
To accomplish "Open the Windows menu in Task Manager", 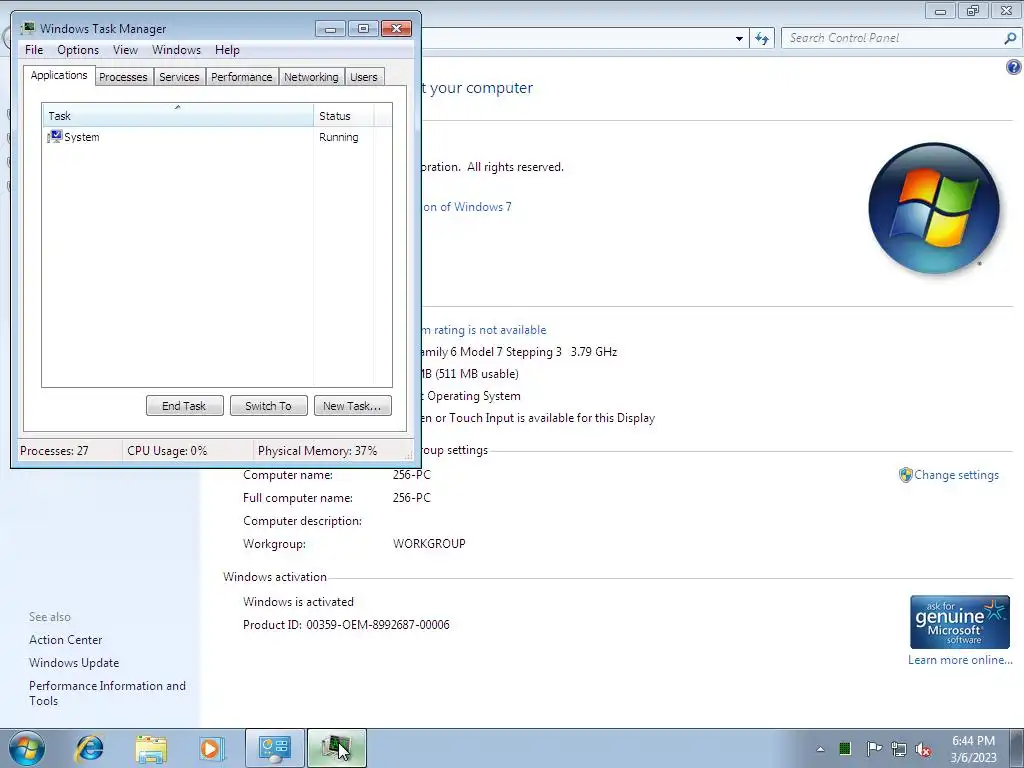I will pyautogui.click(x=176, y=50).
